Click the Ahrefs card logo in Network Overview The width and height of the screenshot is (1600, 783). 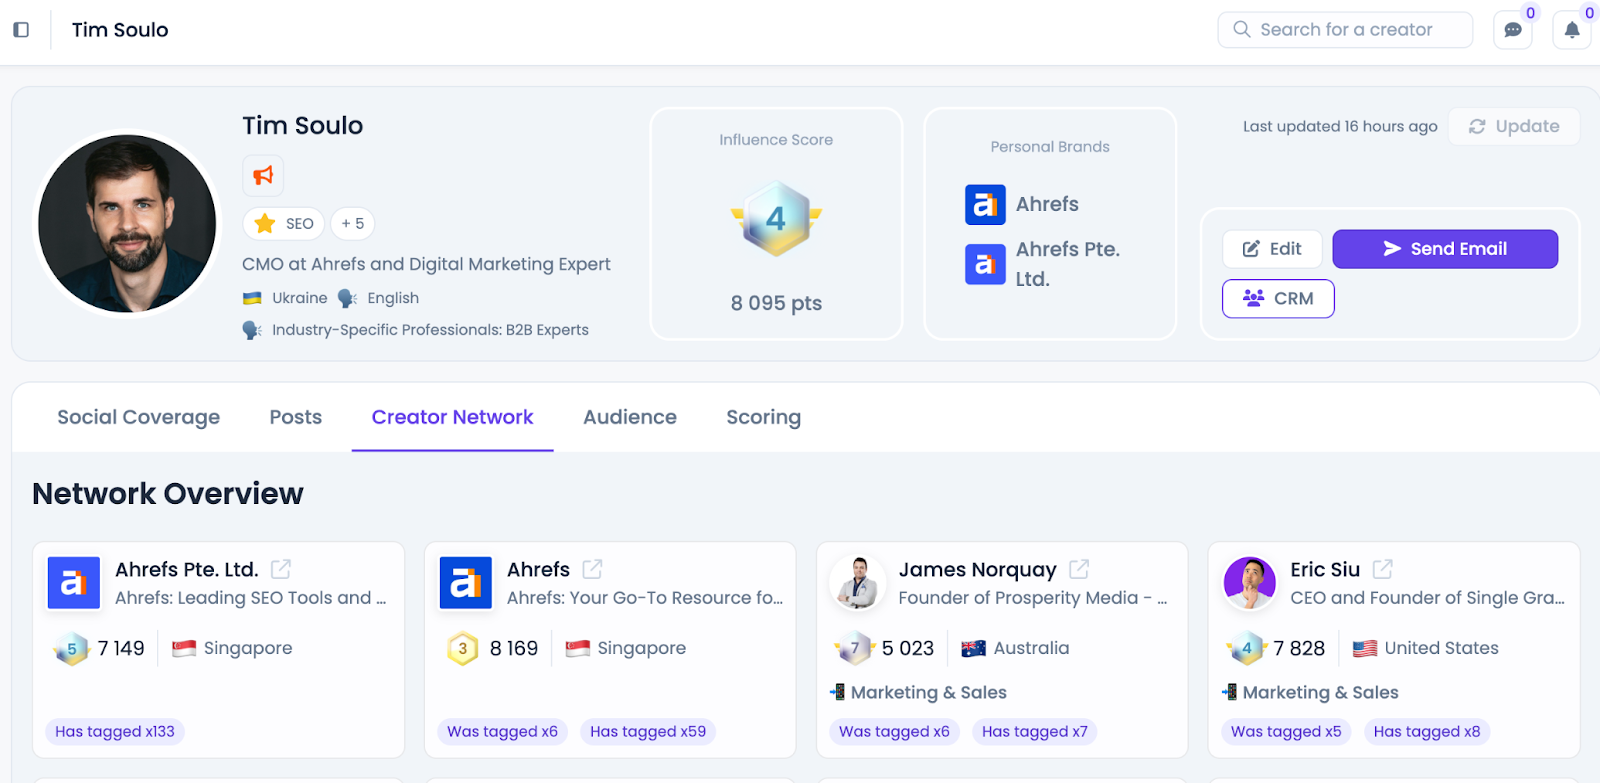466,583
